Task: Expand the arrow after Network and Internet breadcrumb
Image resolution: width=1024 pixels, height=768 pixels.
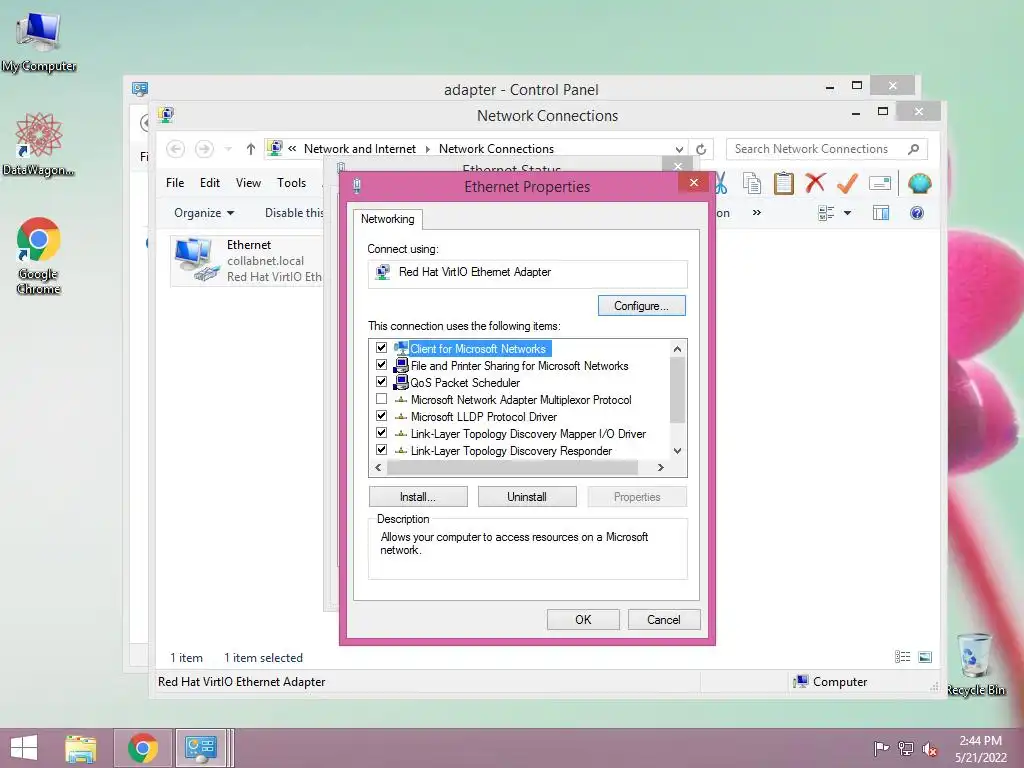Action: point(427,150)
